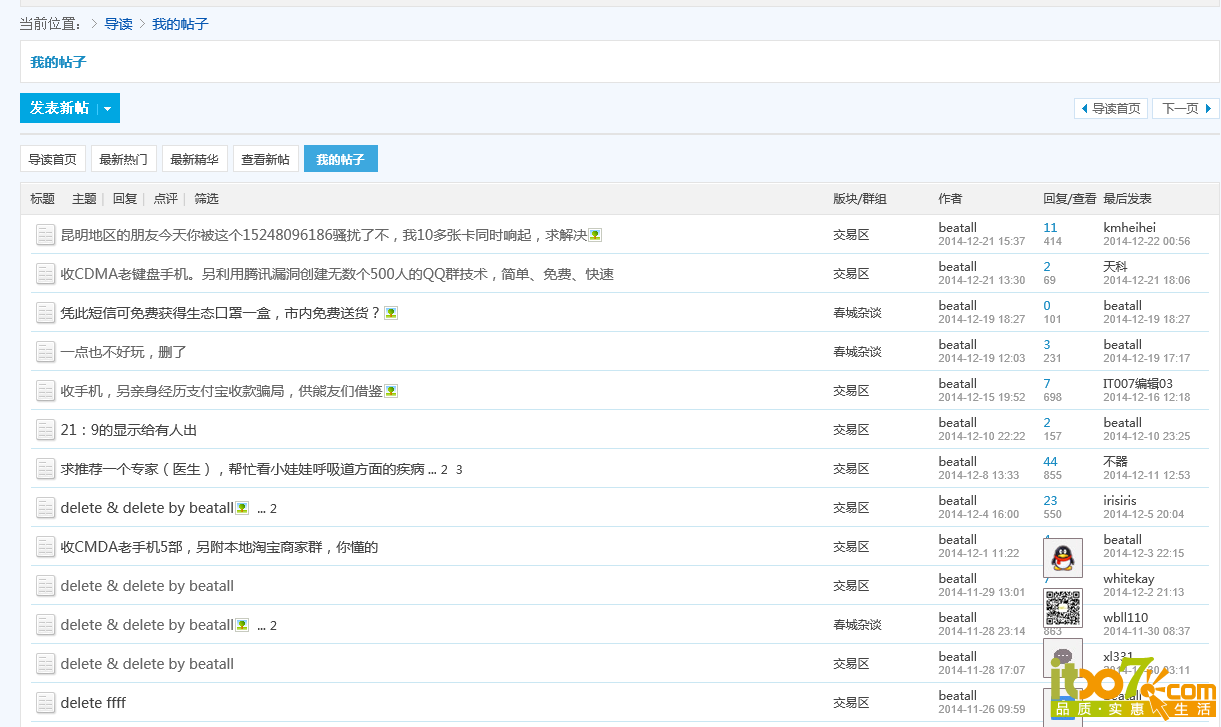Open post 凭此短信可免费获得生态口罩一盒
Screen dimensions: 1221x727
[221, 313]
